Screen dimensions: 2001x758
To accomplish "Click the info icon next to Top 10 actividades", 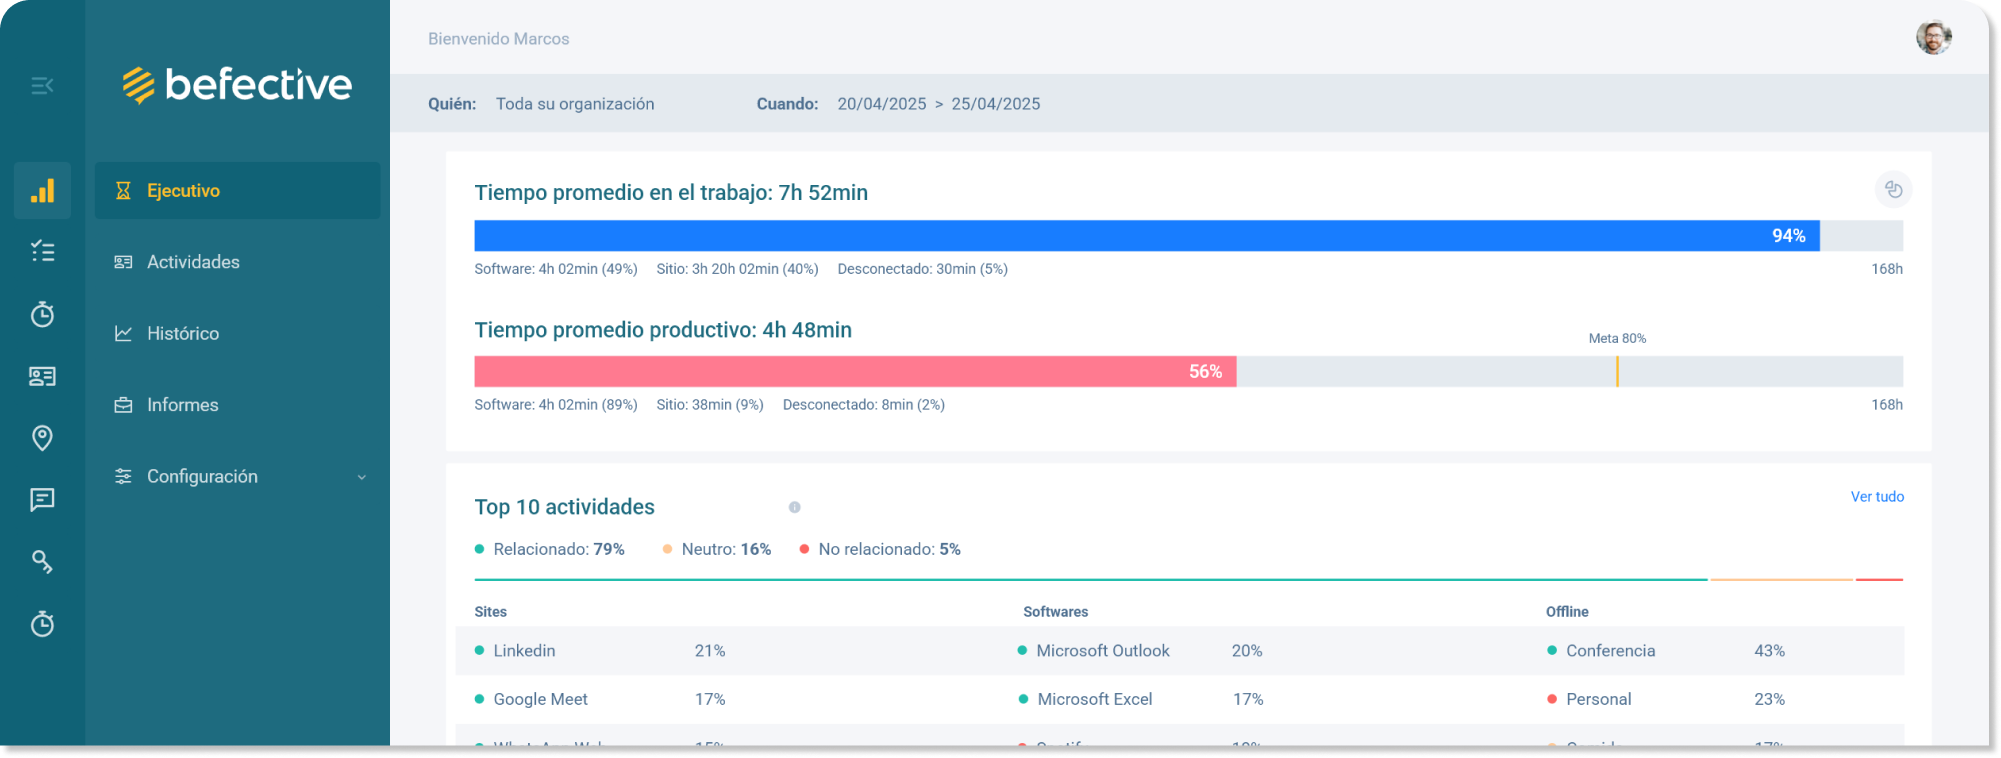I will [x=794, y=508].
